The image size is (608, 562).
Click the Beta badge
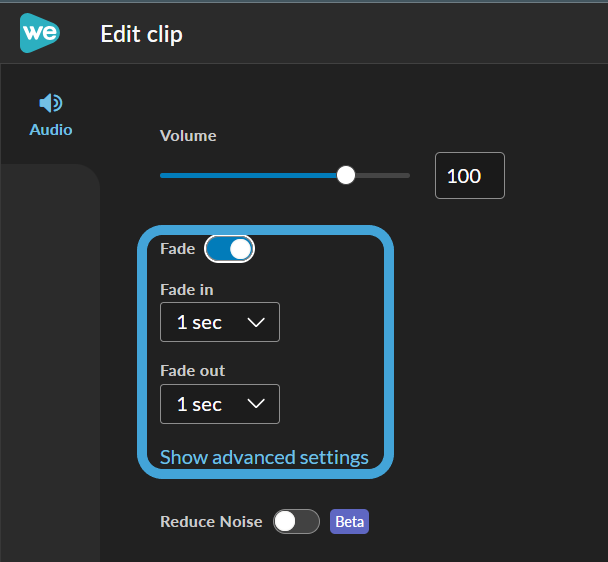(349, 522)
